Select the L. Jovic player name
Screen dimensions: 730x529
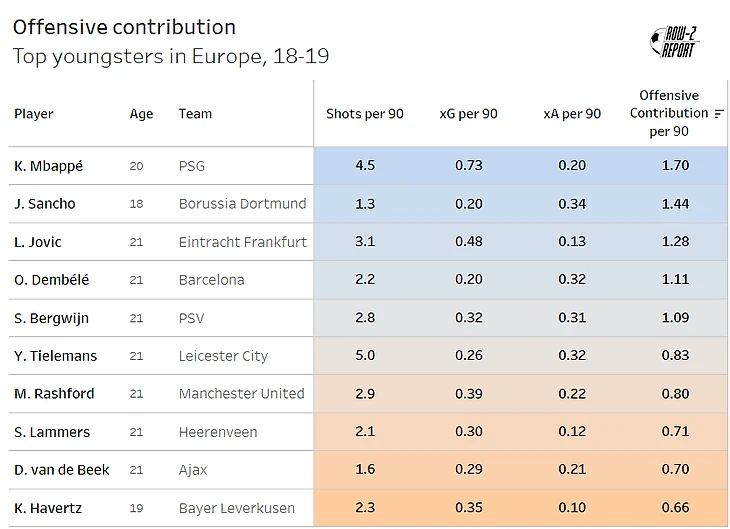[38, 242]
